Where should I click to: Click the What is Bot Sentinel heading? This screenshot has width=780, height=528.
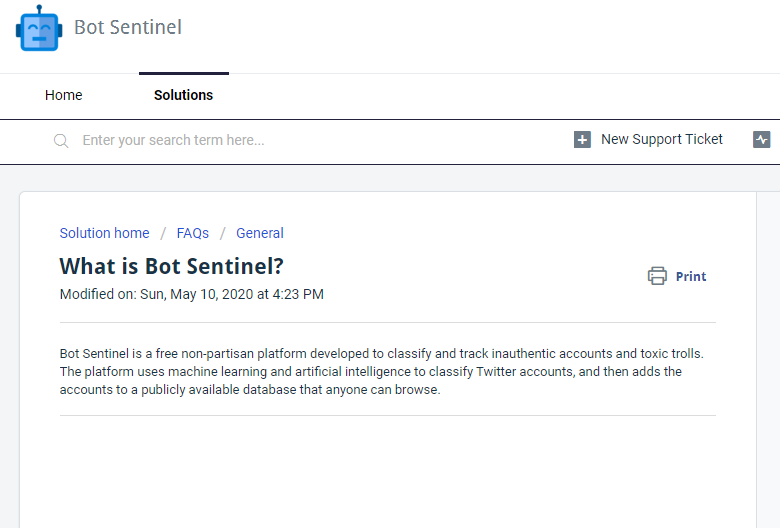click(172, 266)
